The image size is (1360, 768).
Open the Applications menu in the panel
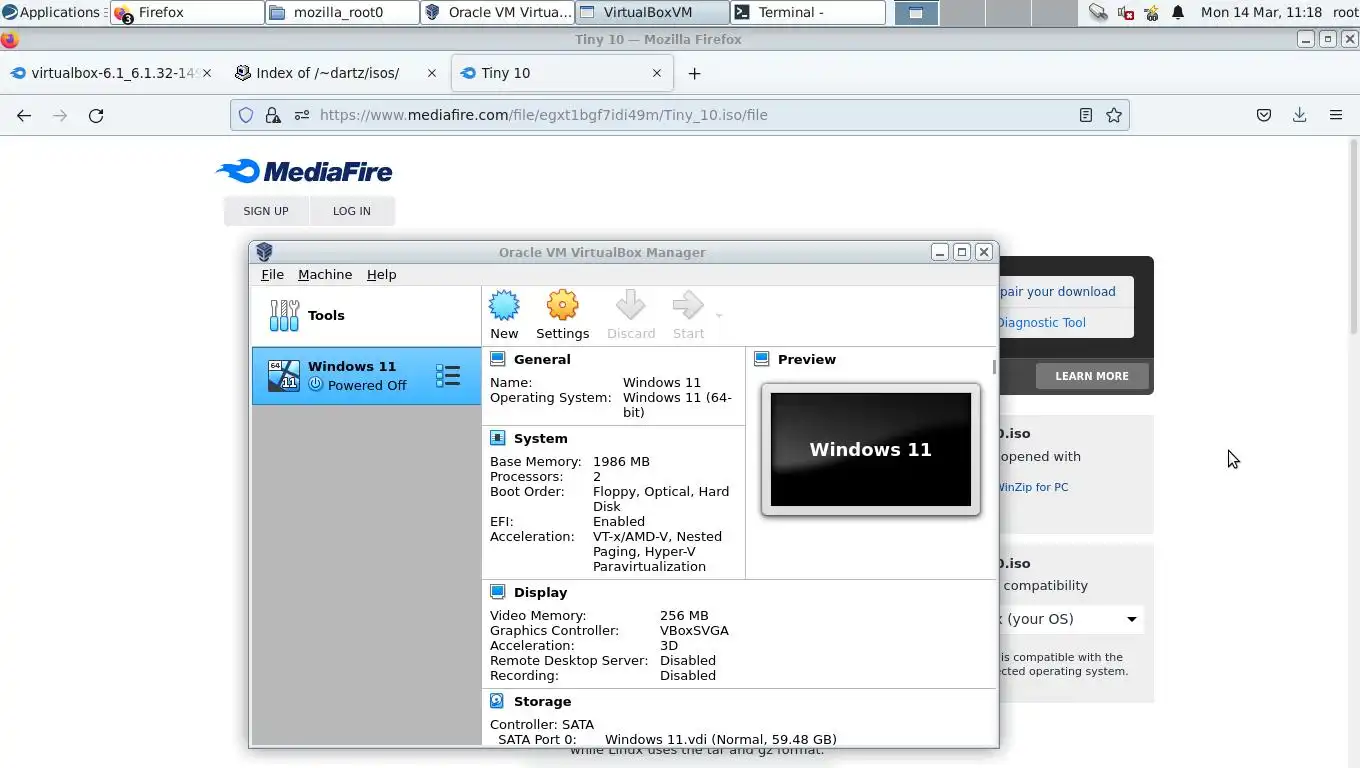point(52,12)
